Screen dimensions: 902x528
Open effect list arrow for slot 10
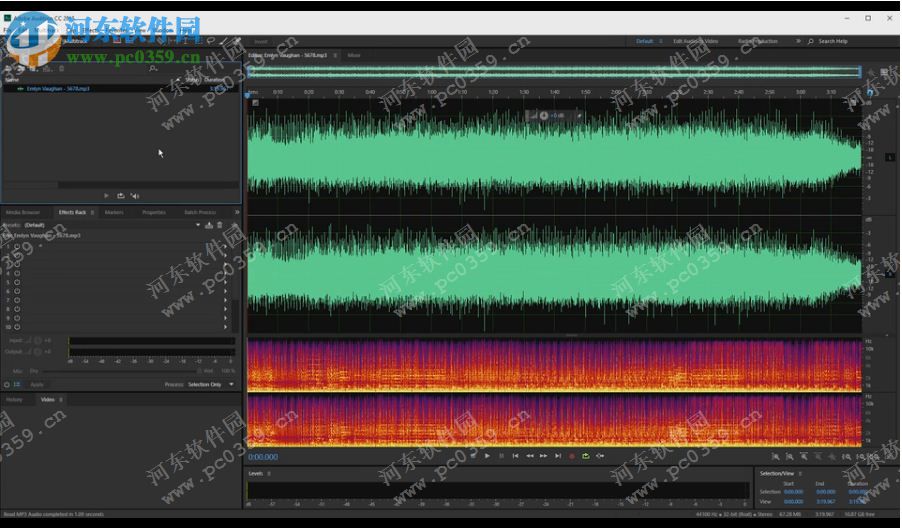click(225, 327)
